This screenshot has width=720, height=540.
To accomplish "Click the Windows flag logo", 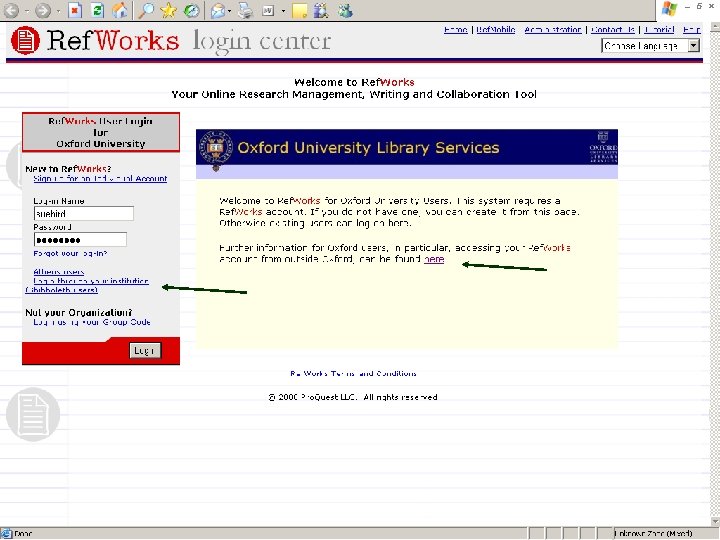I will [669, 8].
